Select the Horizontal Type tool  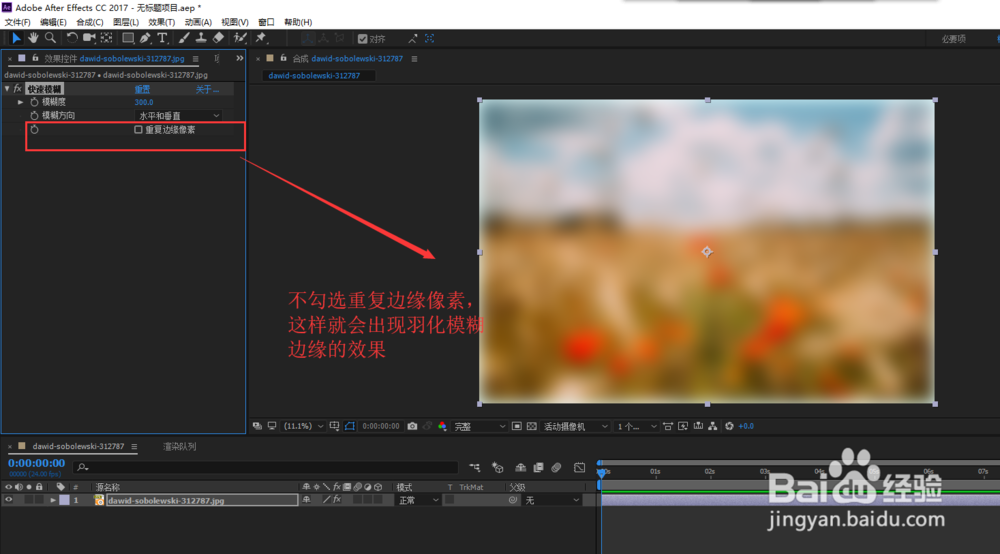(x=163, y=38)
